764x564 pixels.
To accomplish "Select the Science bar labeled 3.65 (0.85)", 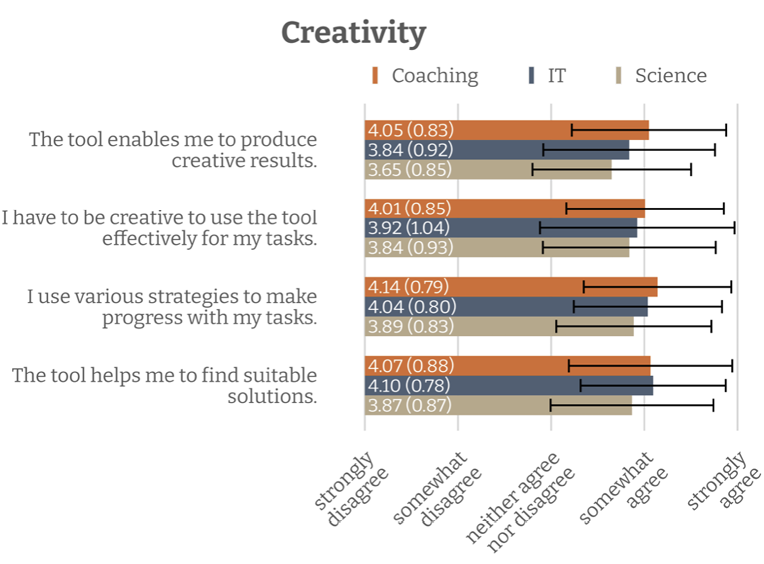I will (x=487, y=170).
